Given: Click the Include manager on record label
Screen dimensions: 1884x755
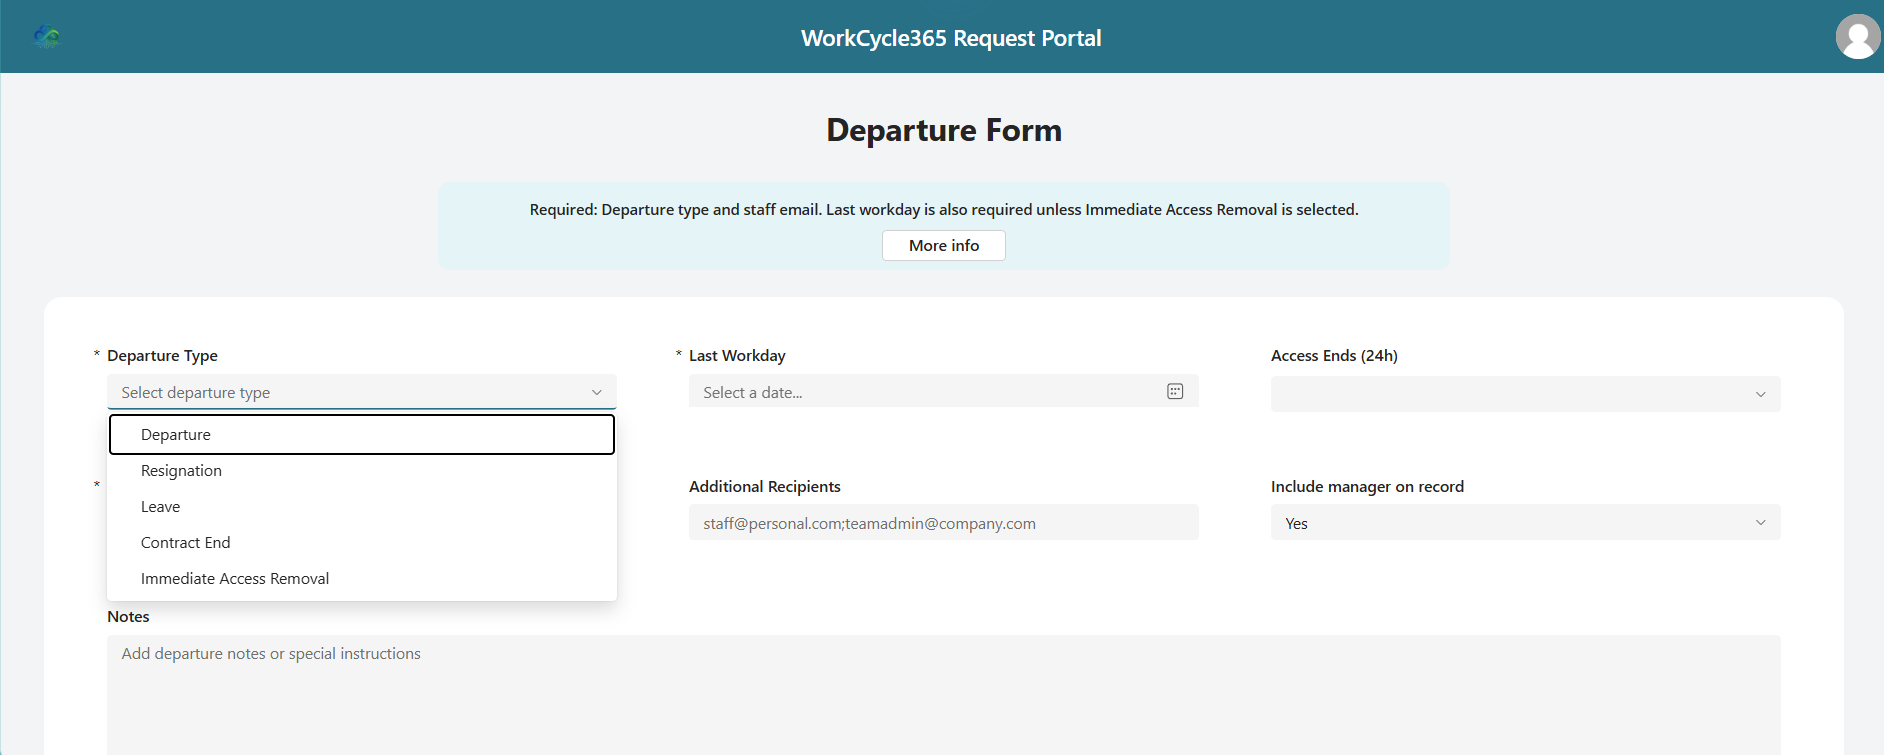Looking at the screenshot, I should click(1367, 487).
